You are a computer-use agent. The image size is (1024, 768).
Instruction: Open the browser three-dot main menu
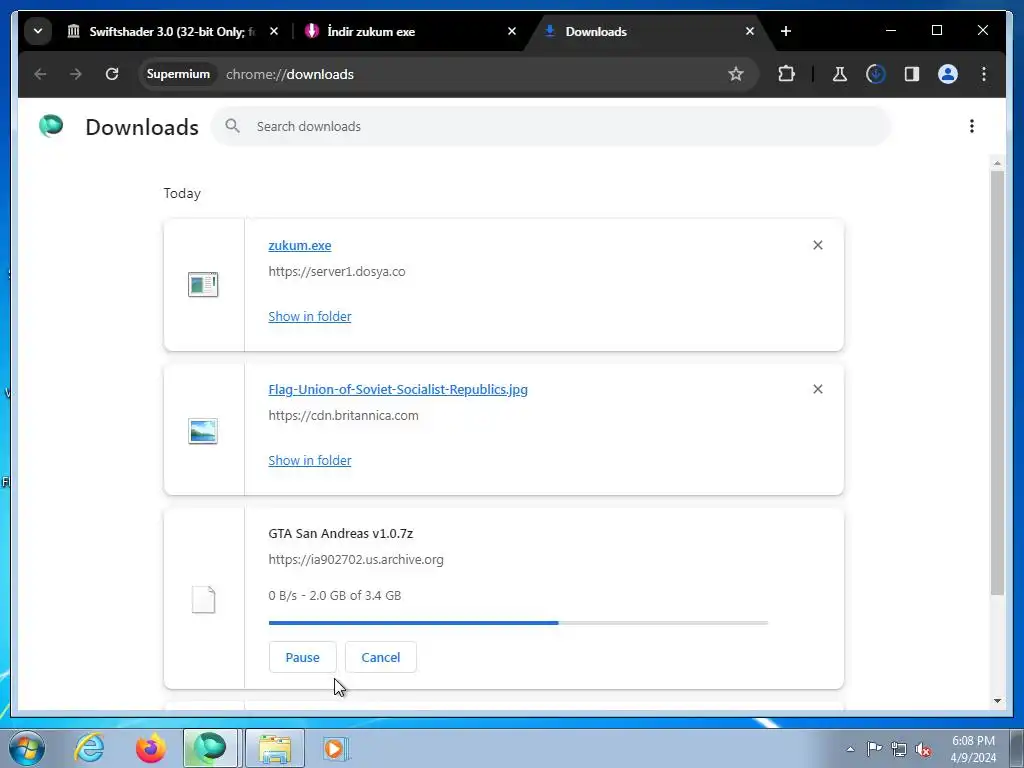(x=984, y=74)
